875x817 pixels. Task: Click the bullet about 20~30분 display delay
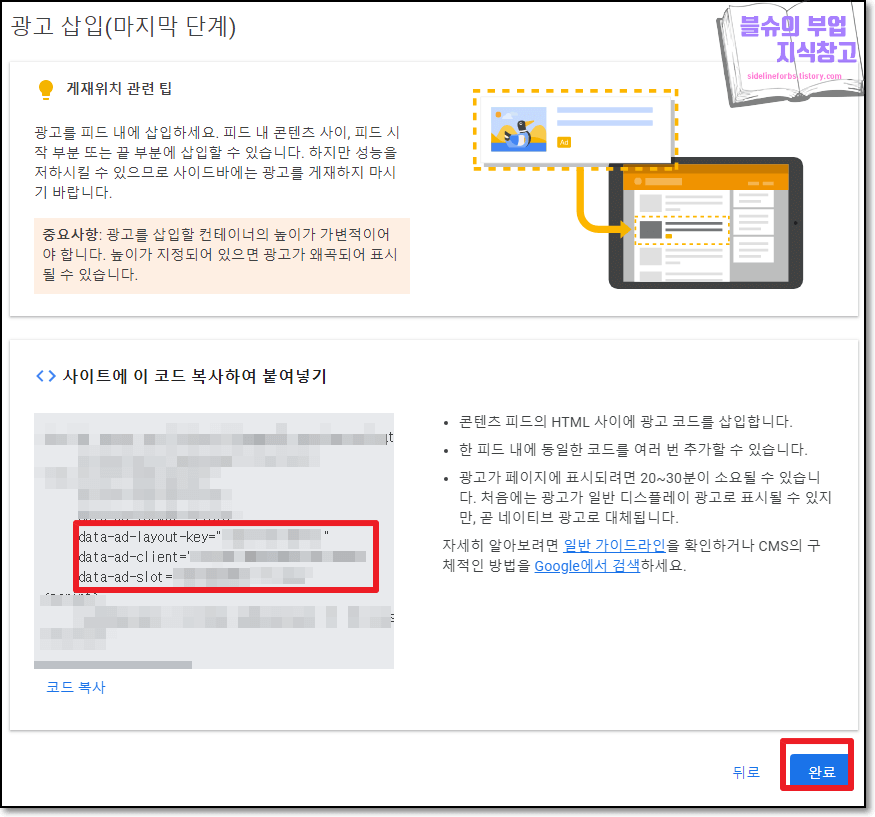coord(645,497)
